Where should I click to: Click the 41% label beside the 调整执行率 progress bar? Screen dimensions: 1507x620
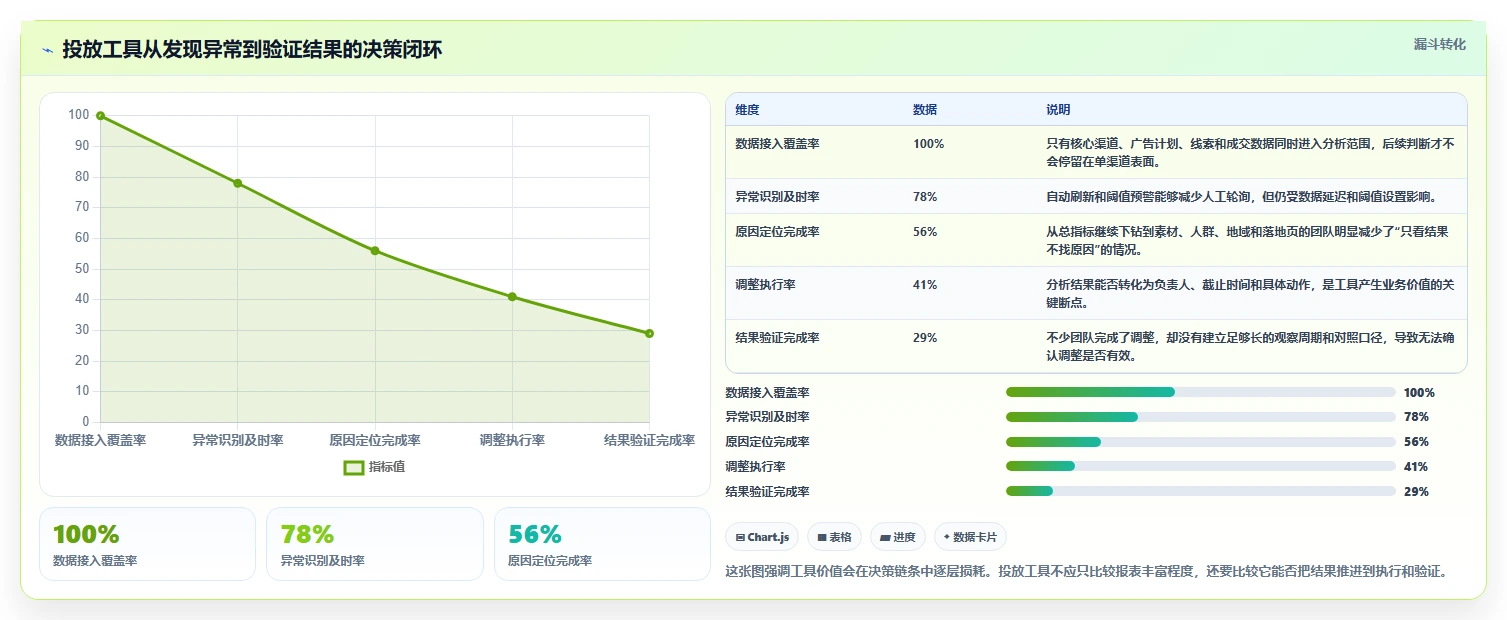click(x=1416, y=467)
